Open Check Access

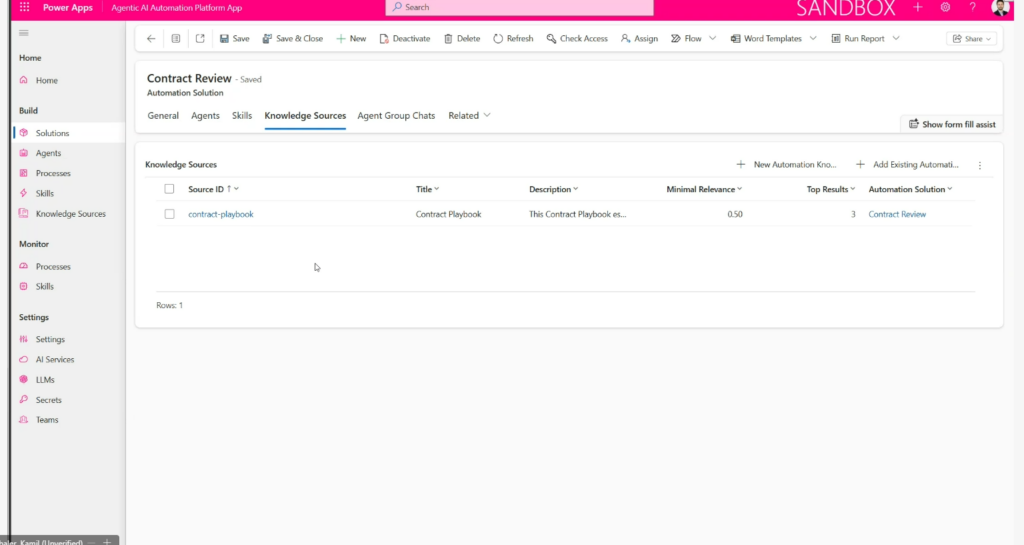point(577,39)
